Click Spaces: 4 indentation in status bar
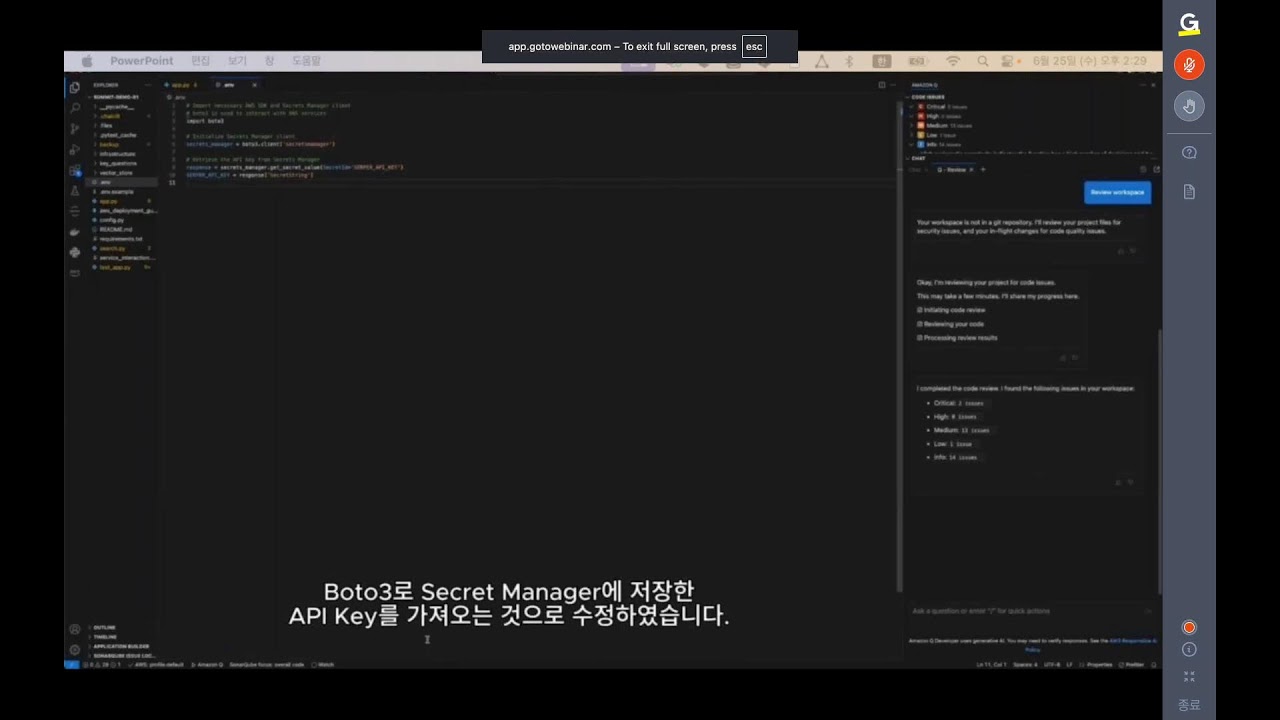1280x720 pixels. tap(1025, 664)
